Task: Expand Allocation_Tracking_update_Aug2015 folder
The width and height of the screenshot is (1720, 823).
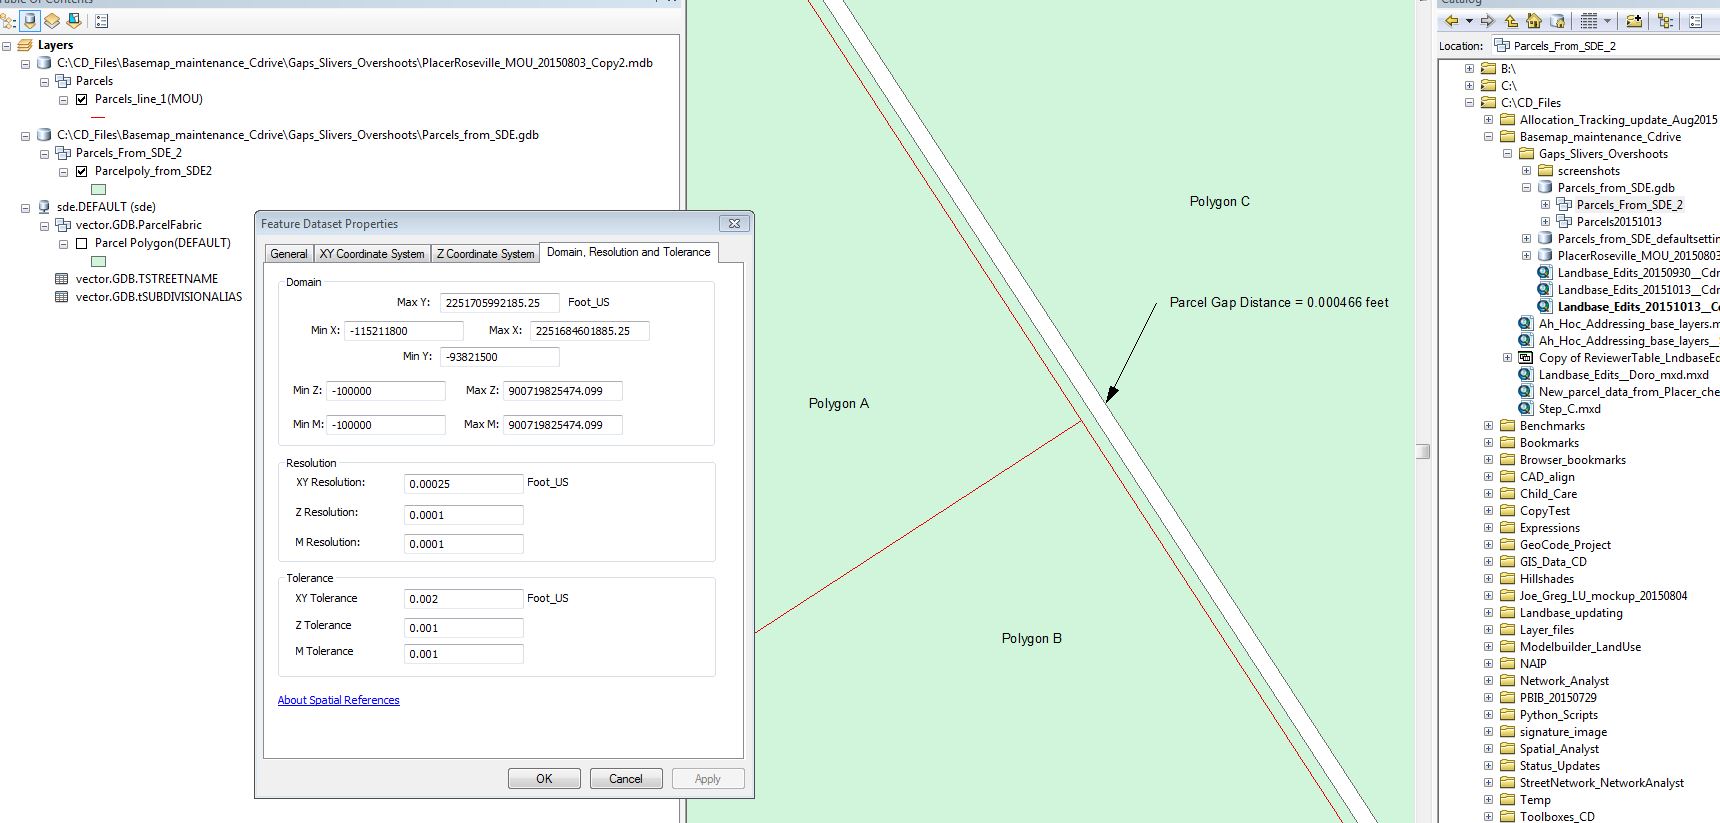Action: [x=1488, y=120]
